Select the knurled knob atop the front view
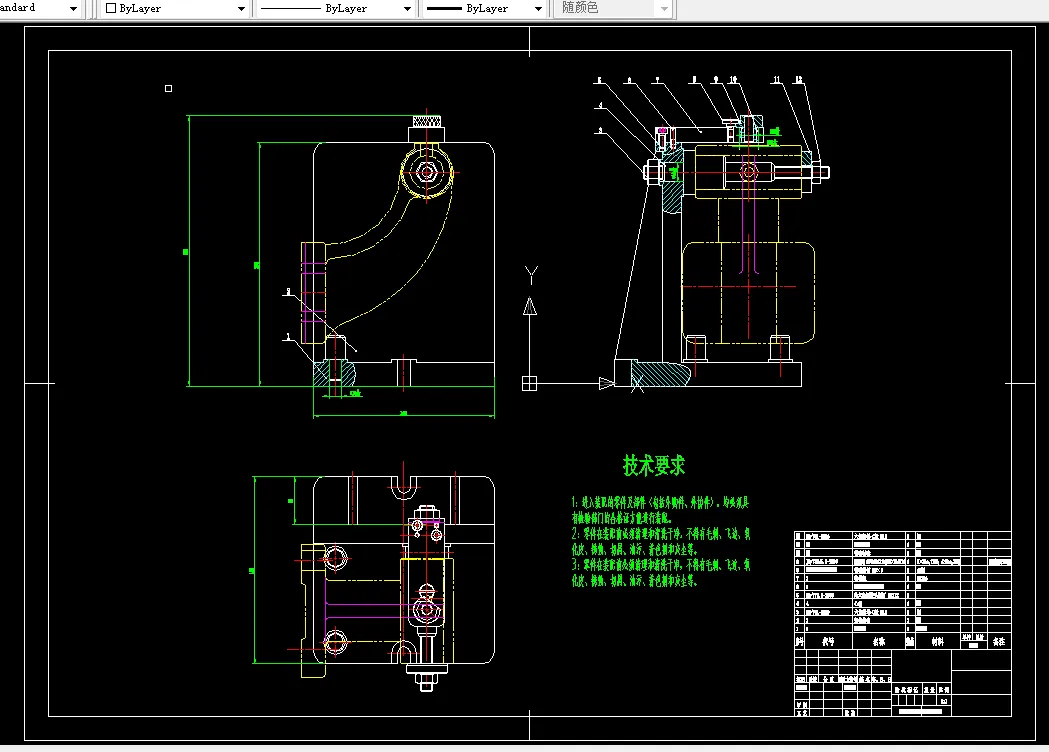1049x752 pixels. point(427,122)
